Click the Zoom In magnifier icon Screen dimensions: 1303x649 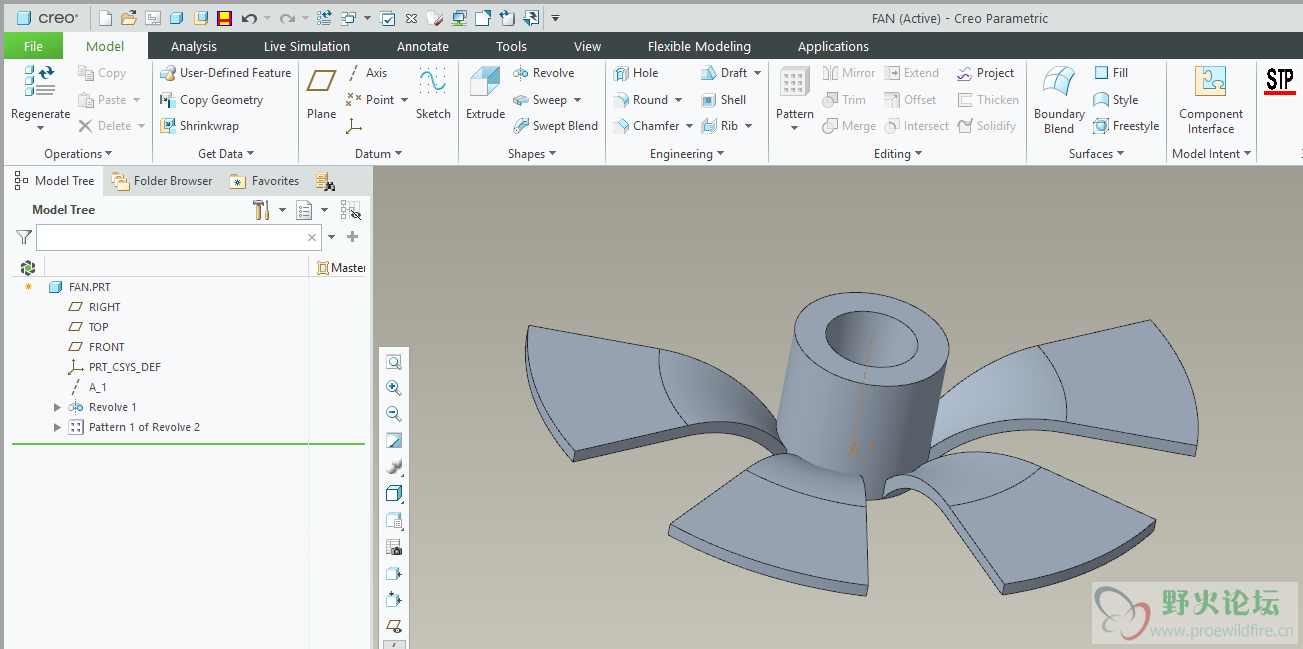[394, 388]
